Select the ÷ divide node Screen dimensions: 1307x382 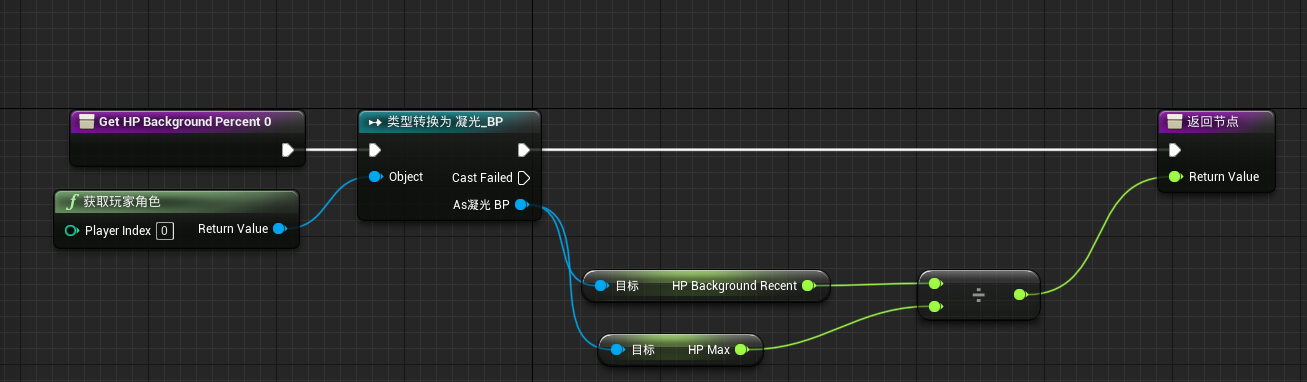pos(978,295)
